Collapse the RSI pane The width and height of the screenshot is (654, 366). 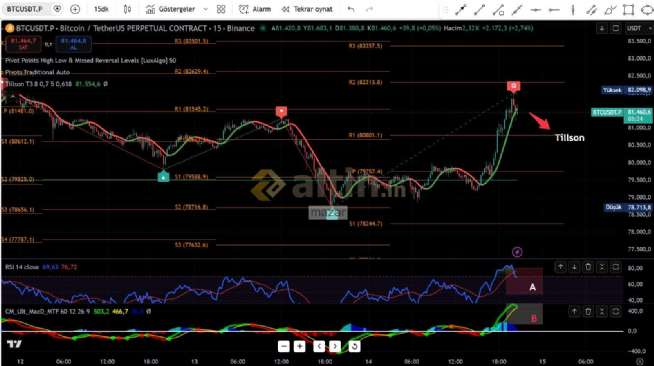click(602, 267)
